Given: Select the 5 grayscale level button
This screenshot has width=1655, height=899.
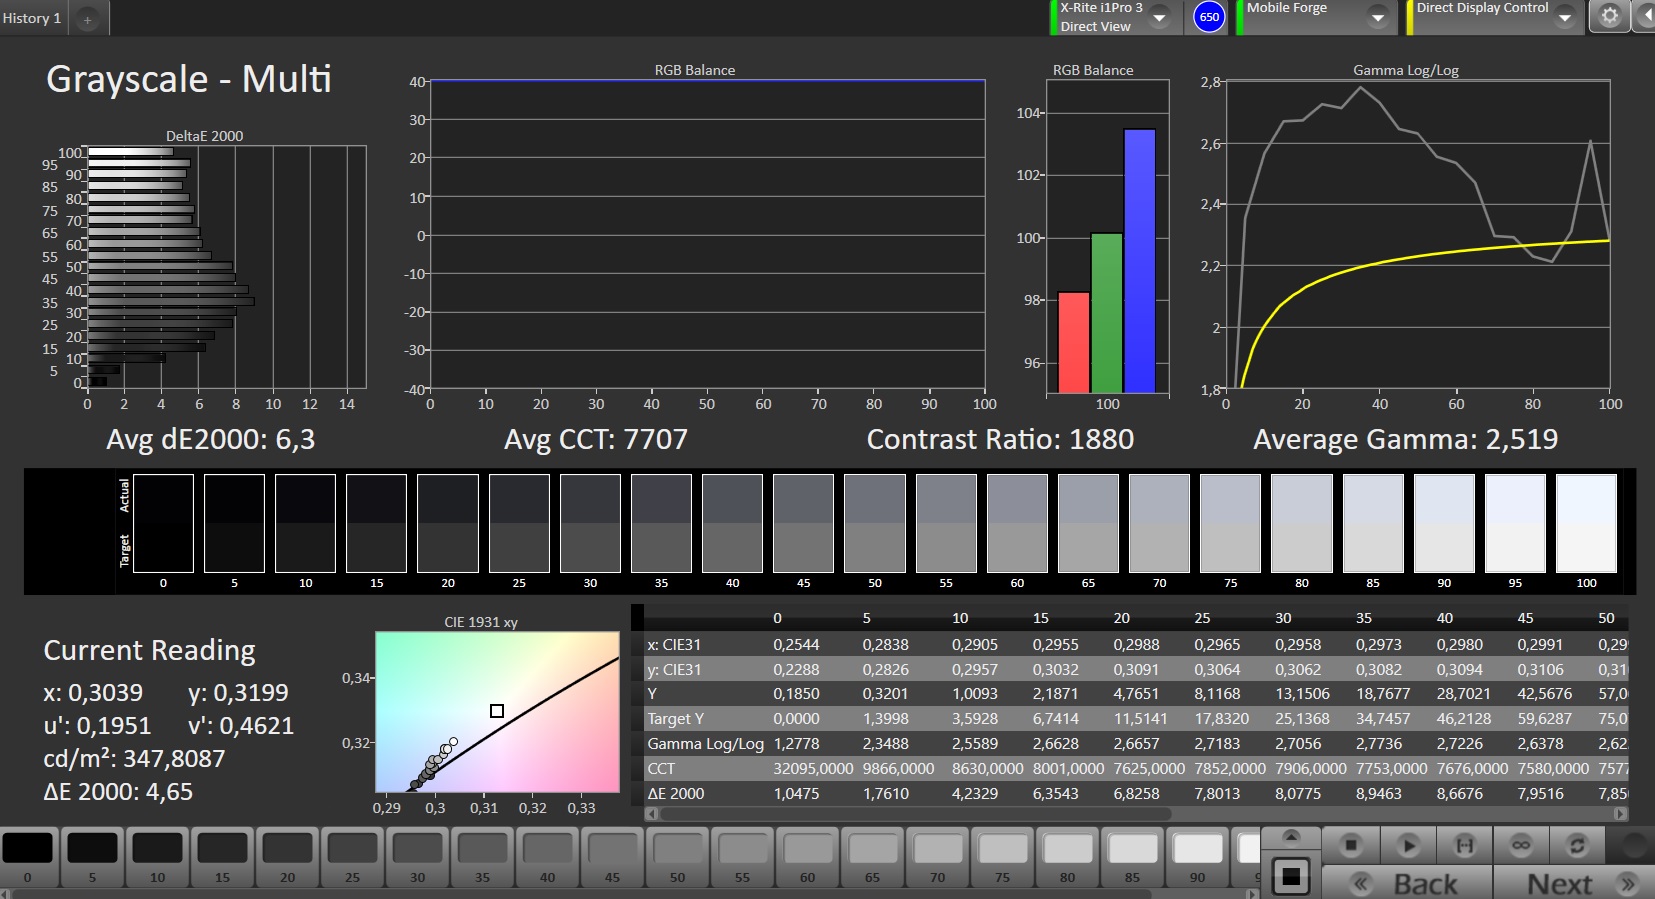Looking at the screenshot, I should point(92,857).
